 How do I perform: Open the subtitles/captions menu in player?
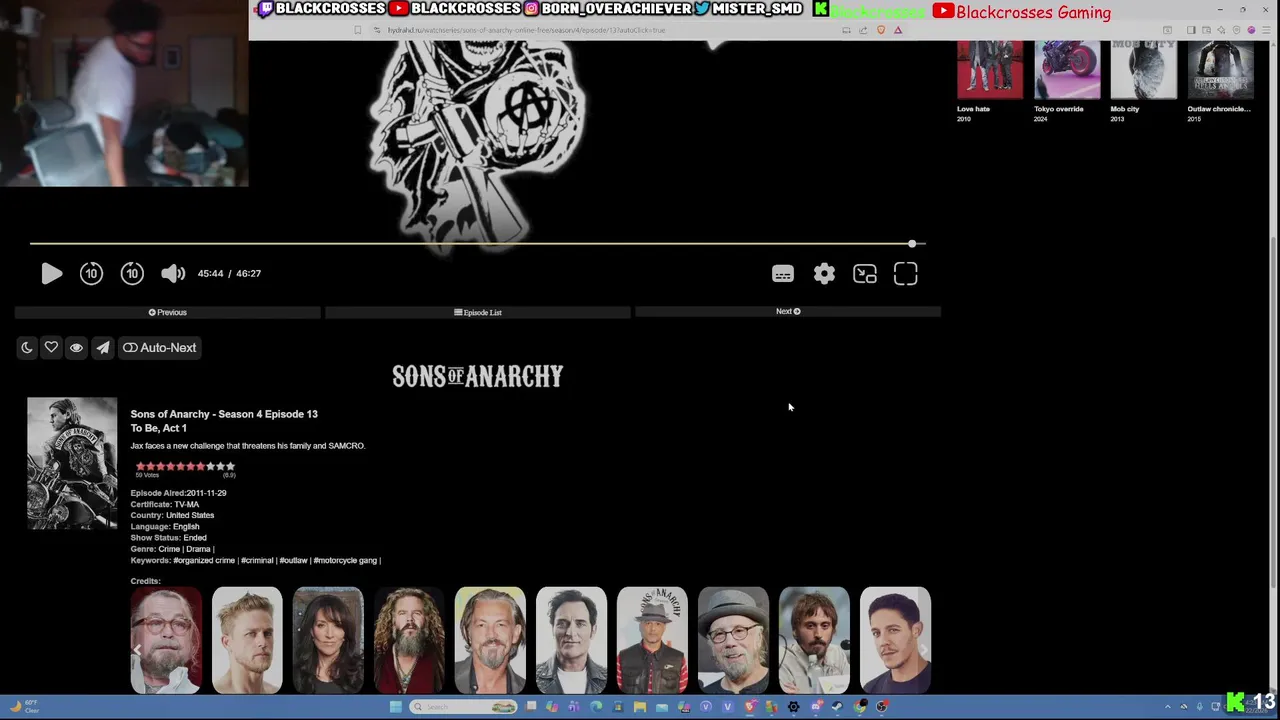click(x=783, y=274)
